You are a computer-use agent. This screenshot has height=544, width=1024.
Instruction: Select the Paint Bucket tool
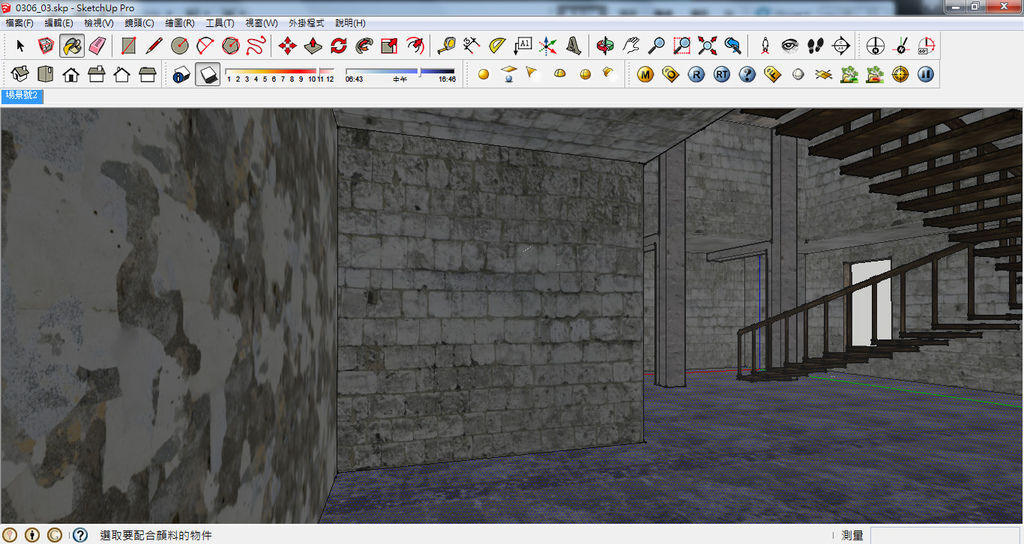(71, 46)
